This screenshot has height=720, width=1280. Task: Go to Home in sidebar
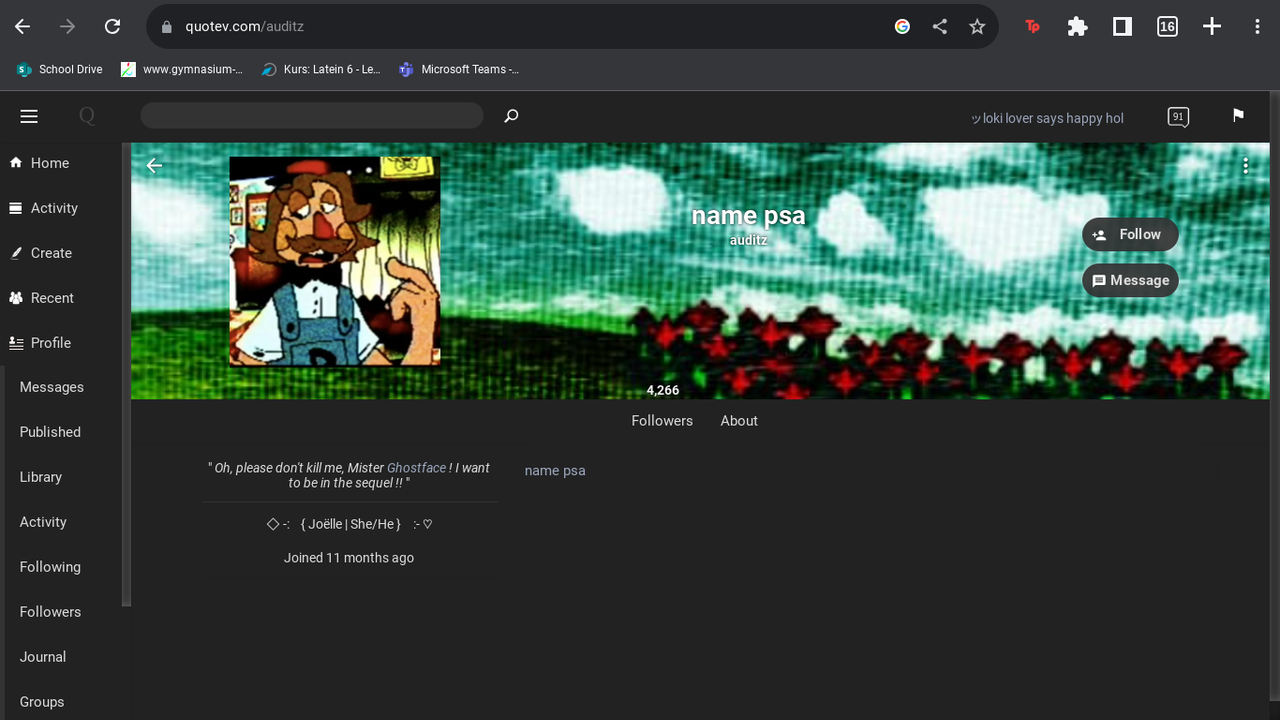[x=40, y=163]
